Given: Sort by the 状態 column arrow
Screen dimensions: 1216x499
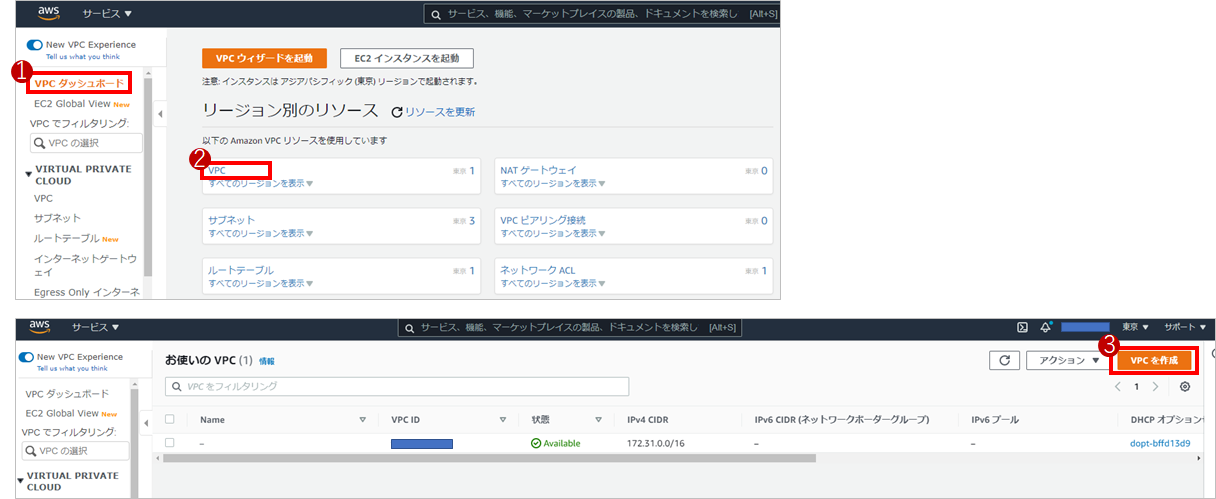Looking at the screenshot, I should tap(598, 420).
